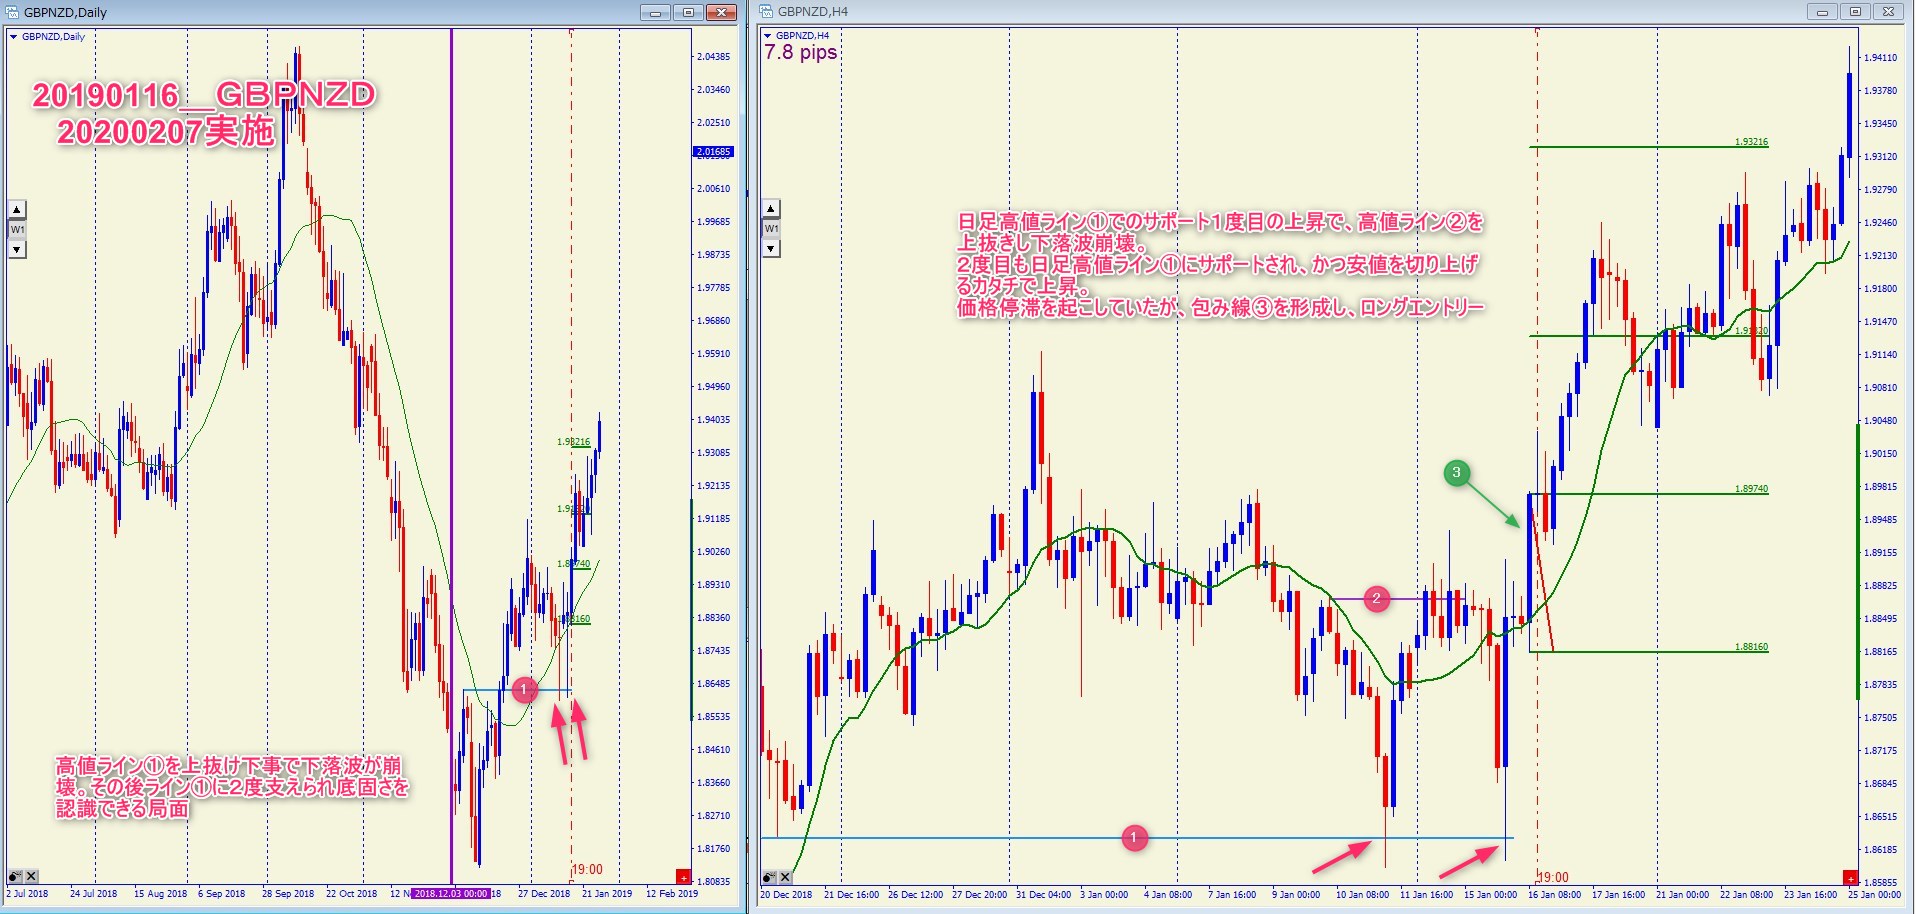Image resolution: width=1916 pixels, height=914 pixels.
Task: Click the X icon at bottom-left of Daily chart
Action: point(31,876)
